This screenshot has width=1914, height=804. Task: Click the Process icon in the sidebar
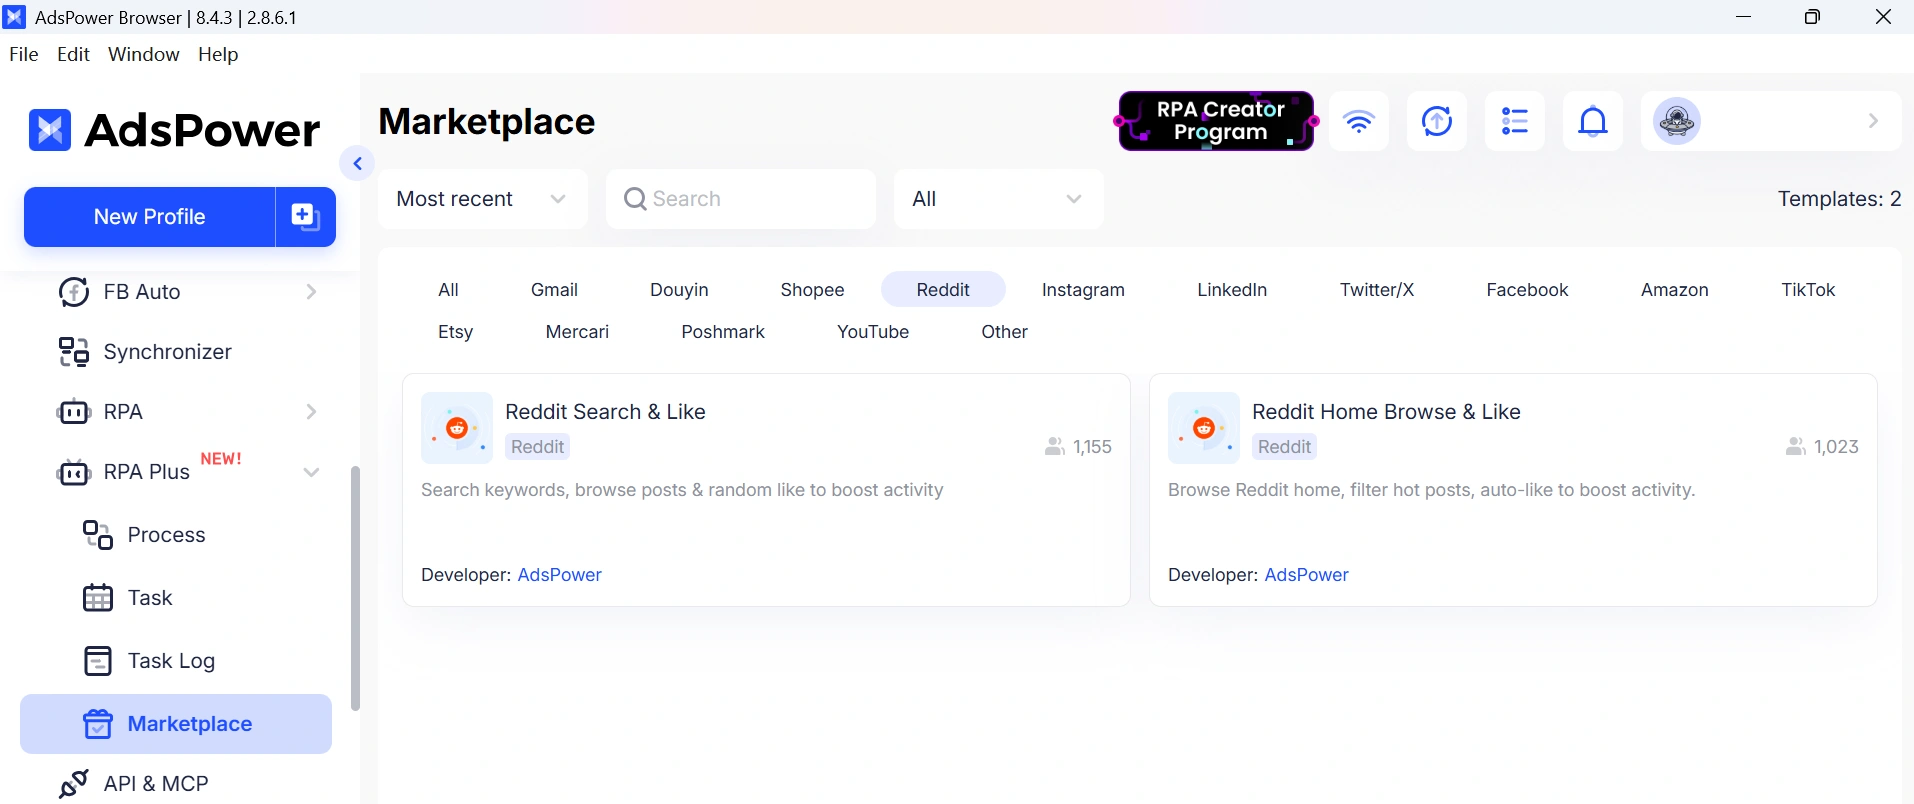pos(97,535)
